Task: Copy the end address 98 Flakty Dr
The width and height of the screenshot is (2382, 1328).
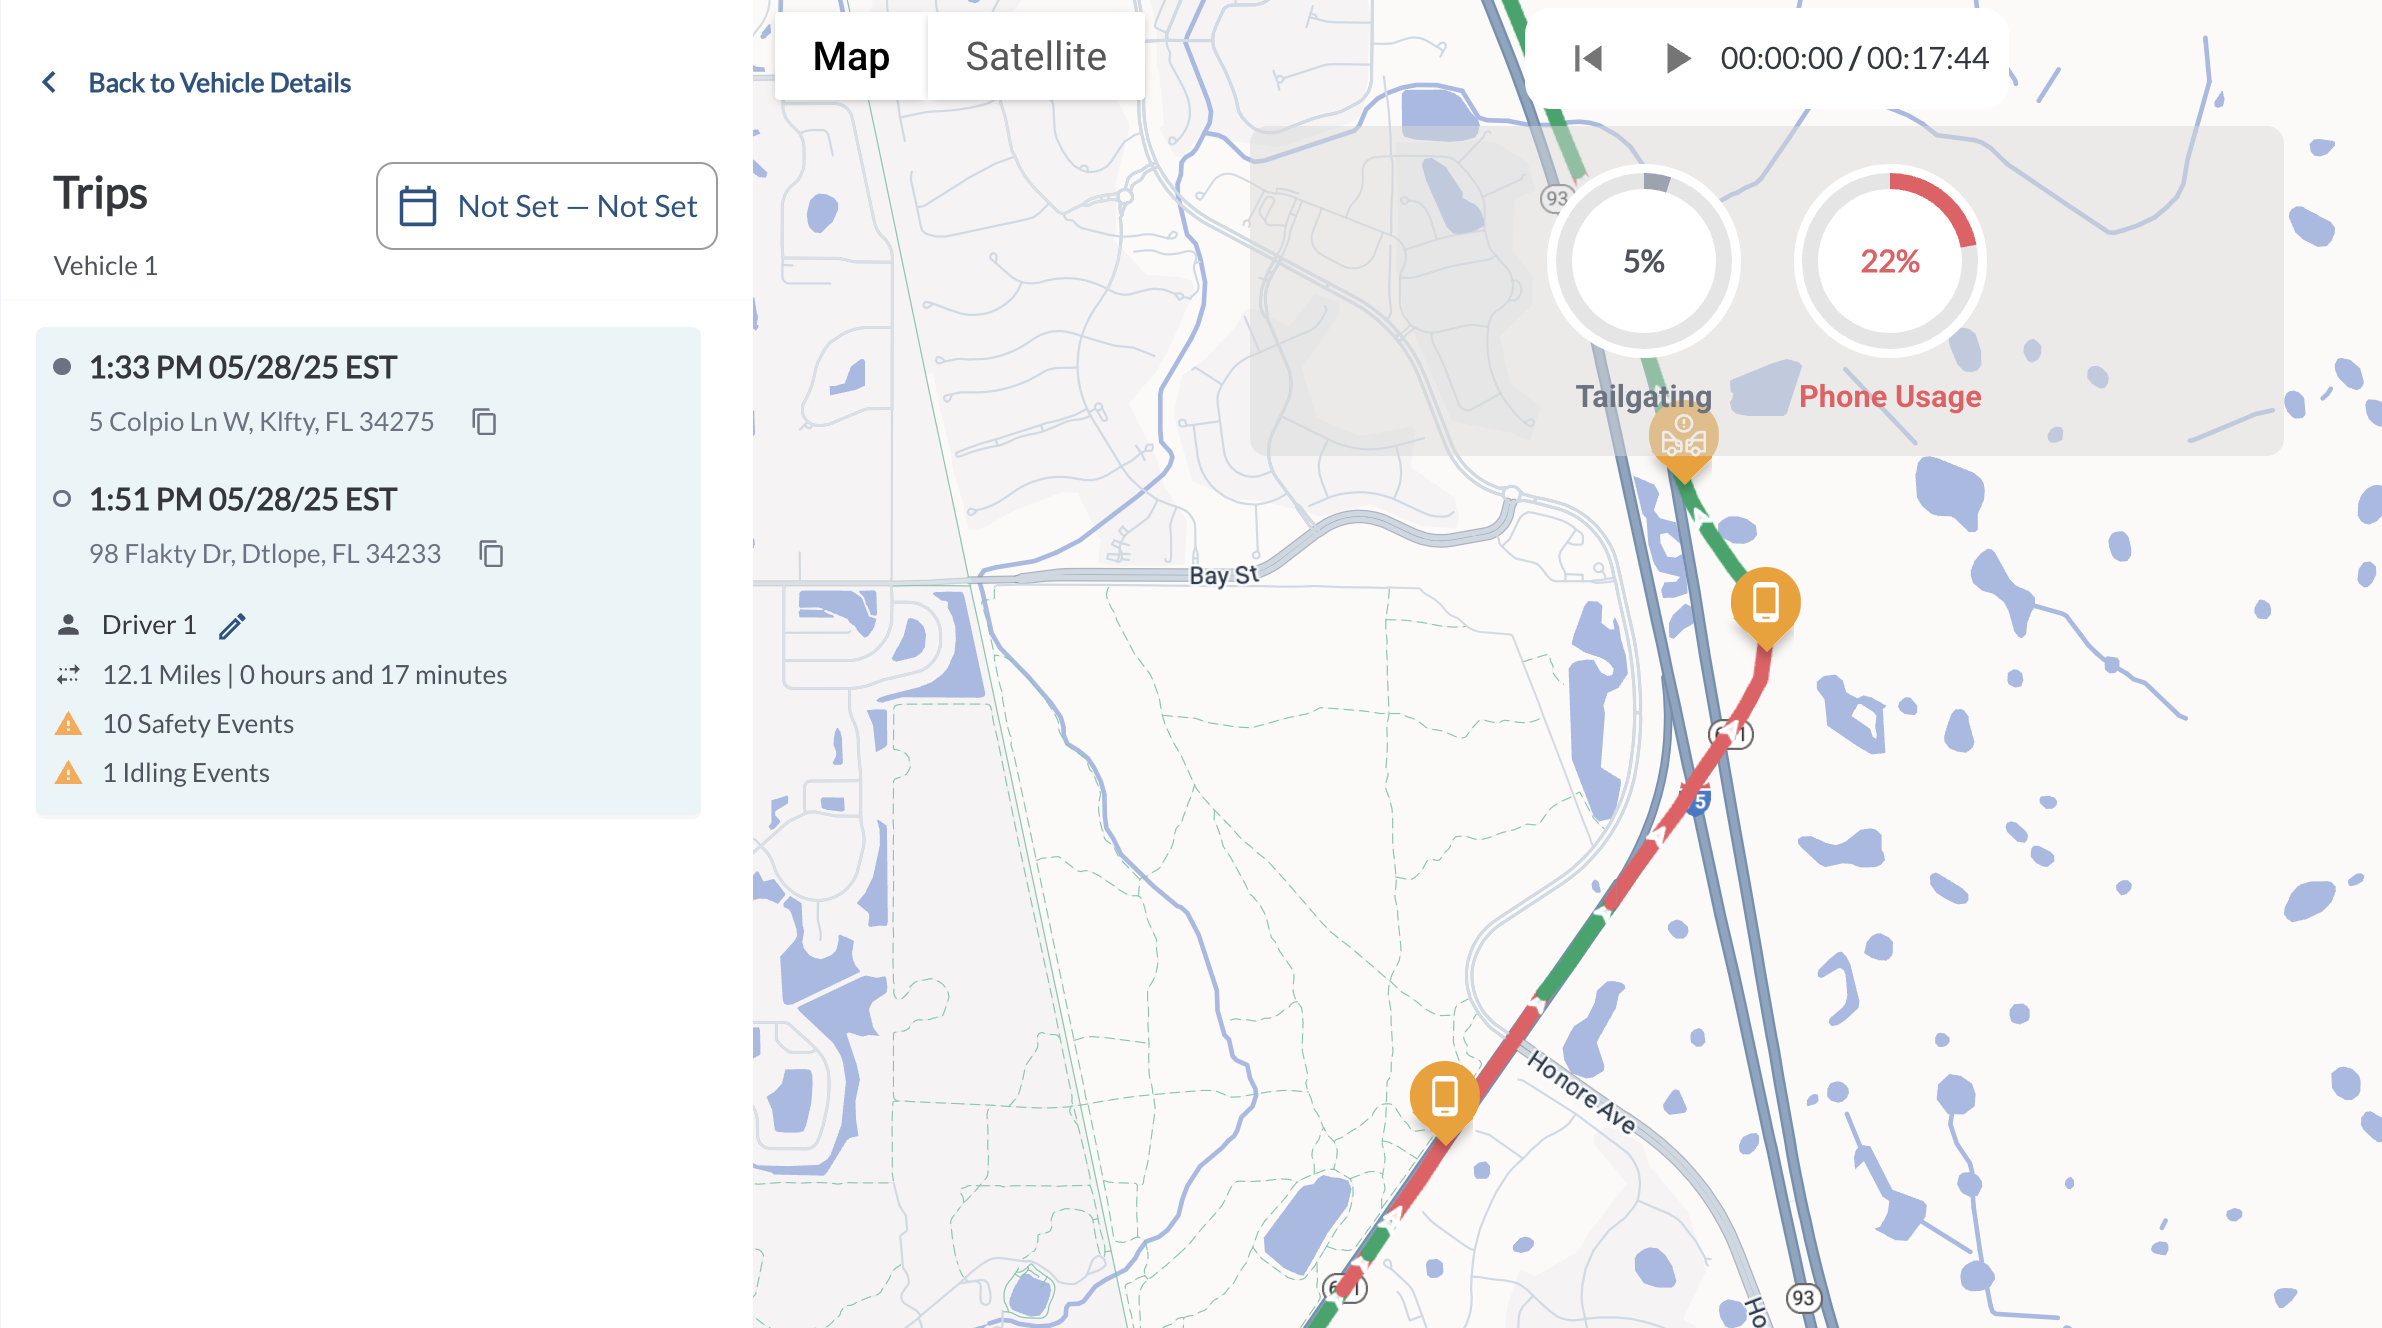Action: pos(491,554)
